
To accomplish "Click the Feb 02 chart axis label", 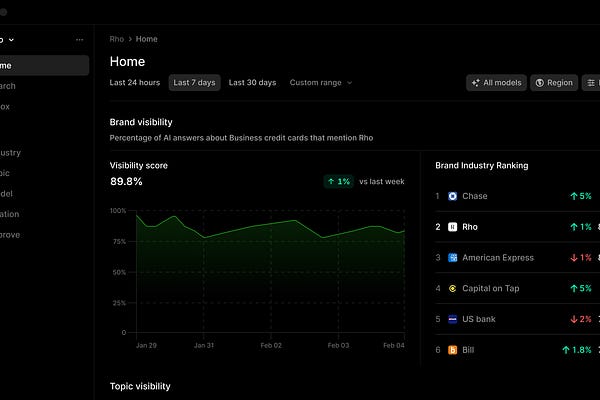I will [x=271, y=345].
